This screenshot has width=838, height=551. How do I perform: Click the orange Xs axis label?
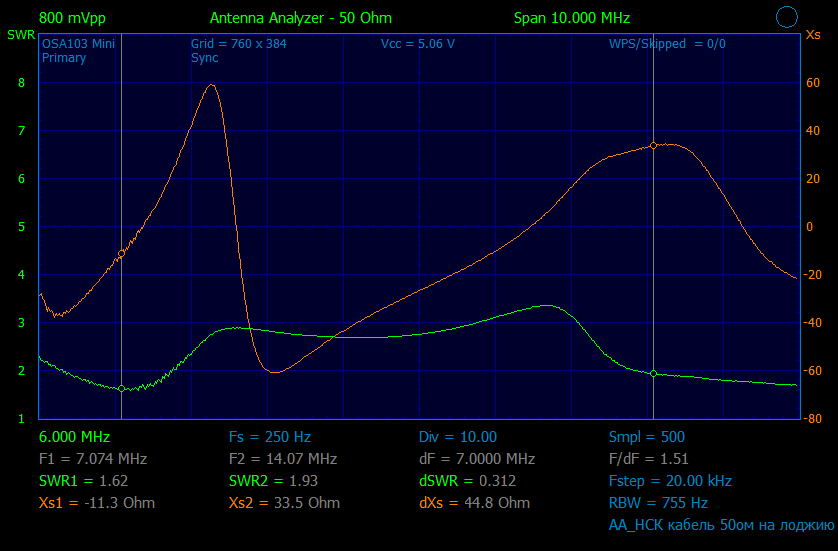point(813,35)
